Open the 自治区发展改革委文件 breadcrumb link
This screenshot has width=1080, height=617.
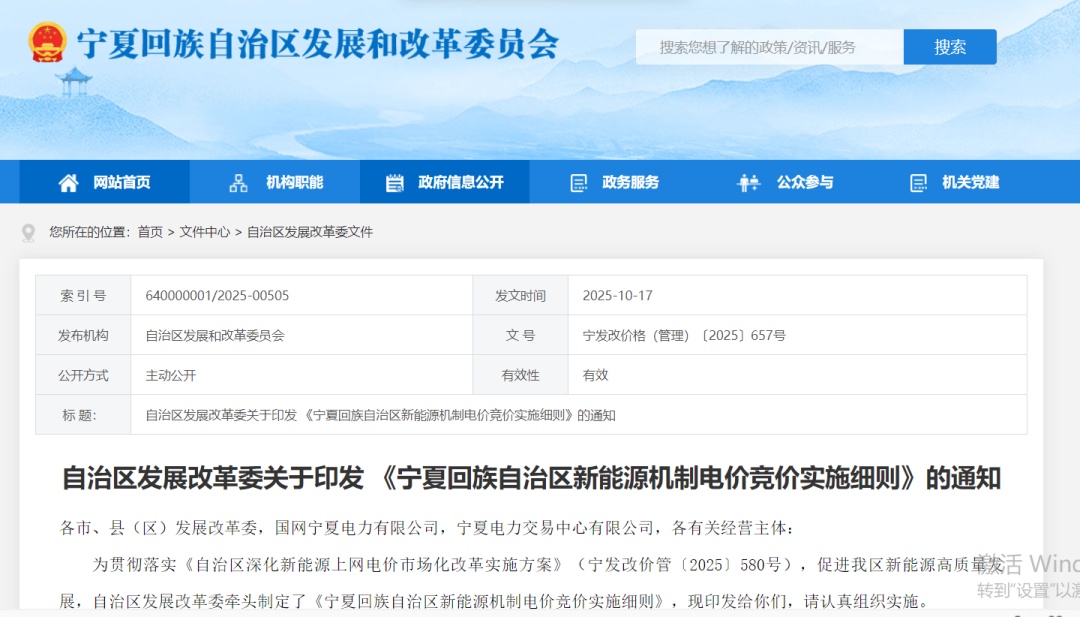pyautogui.click(x=310, y=232)
